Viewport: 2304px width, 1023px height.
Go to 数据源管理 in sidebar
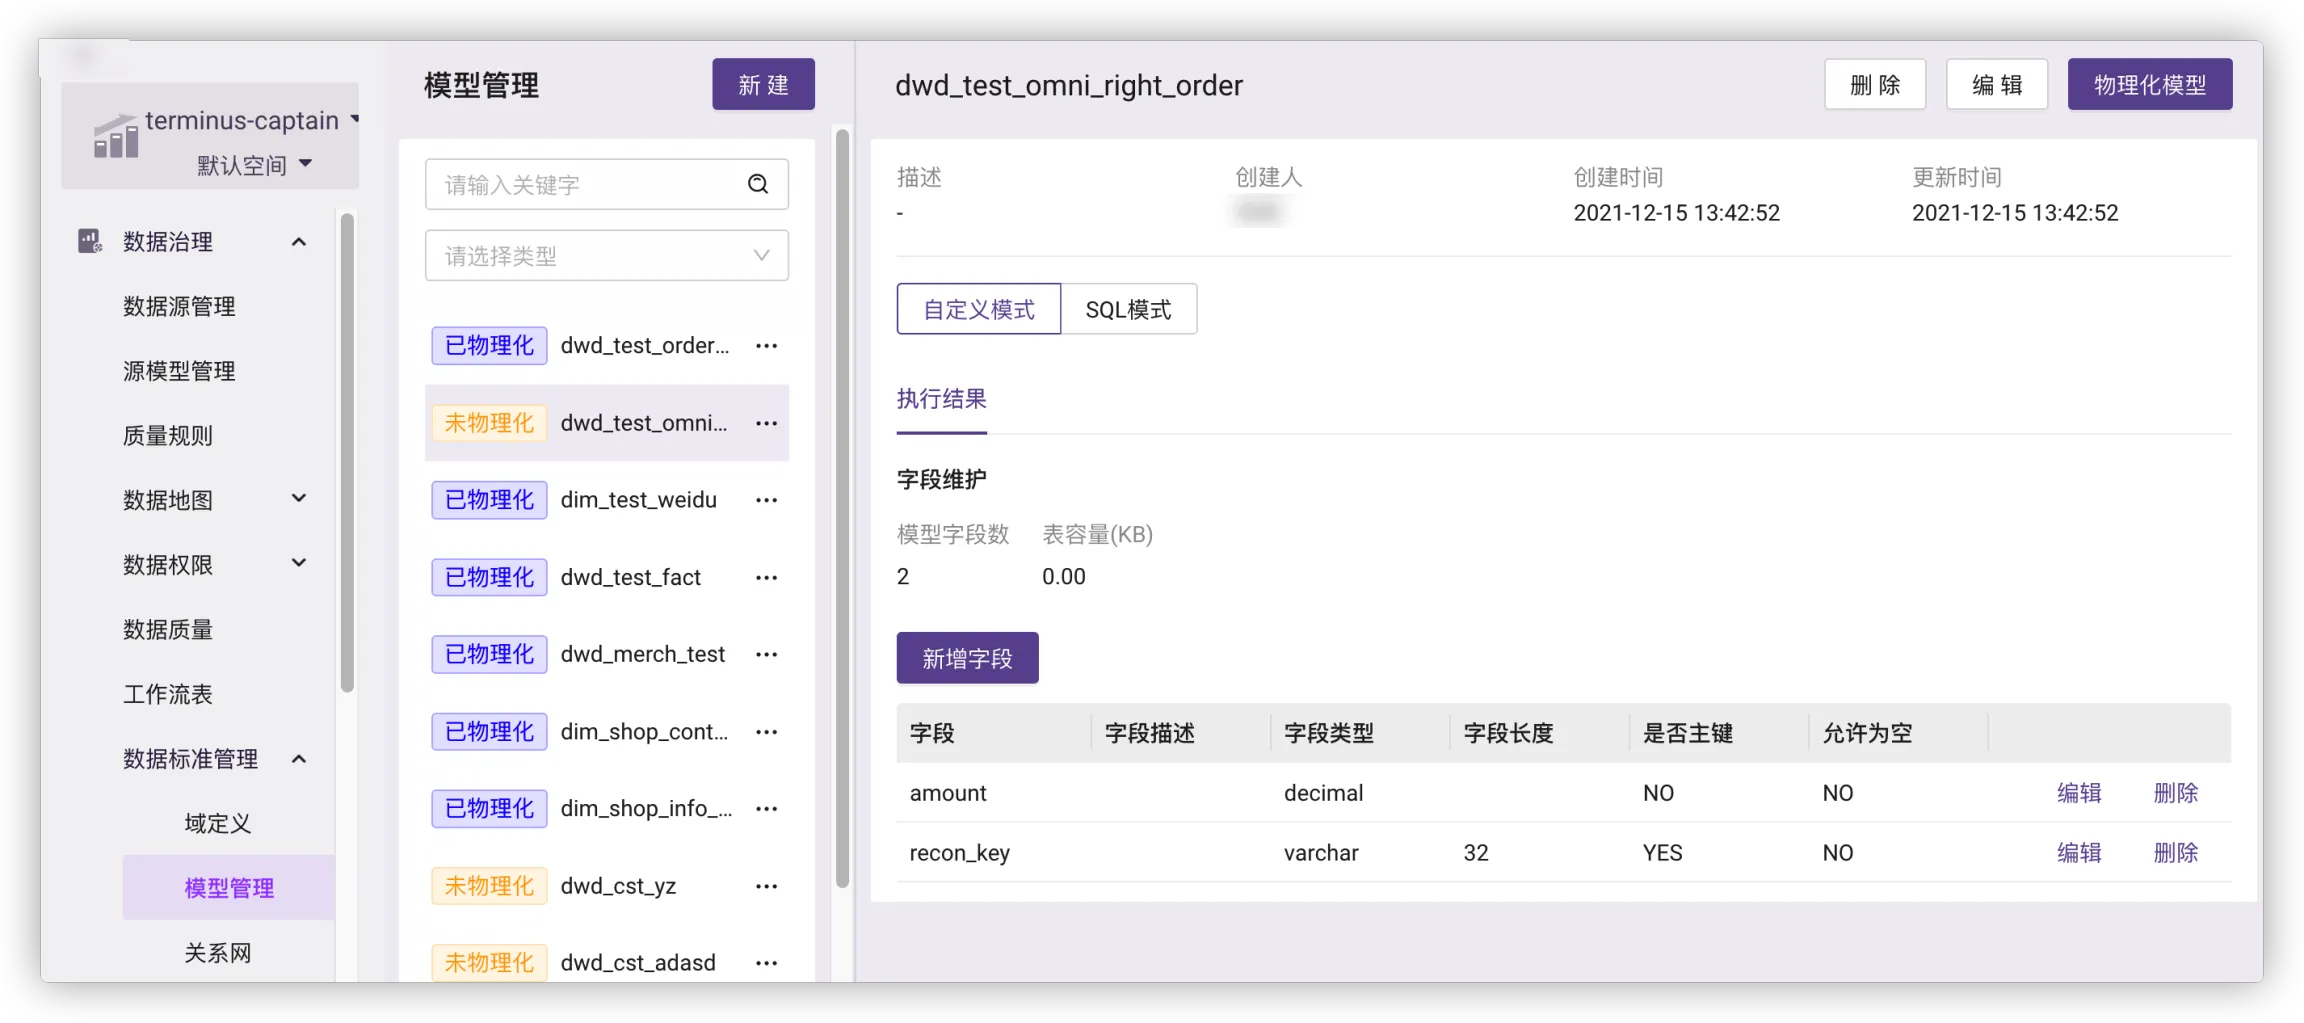(179, 306)
